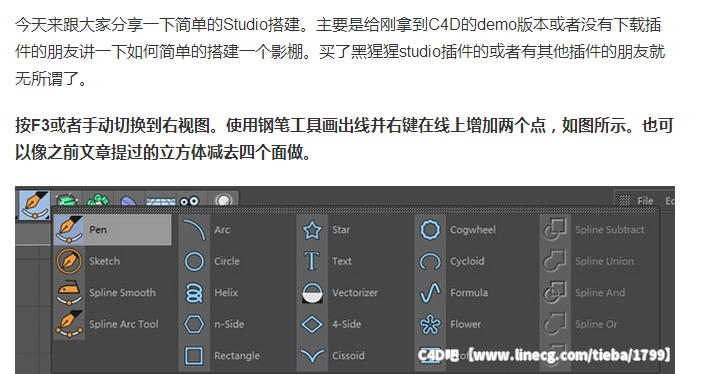704x374 pixels.
Task: Select the Sketch tool icon
Action: tap(69, 261)
